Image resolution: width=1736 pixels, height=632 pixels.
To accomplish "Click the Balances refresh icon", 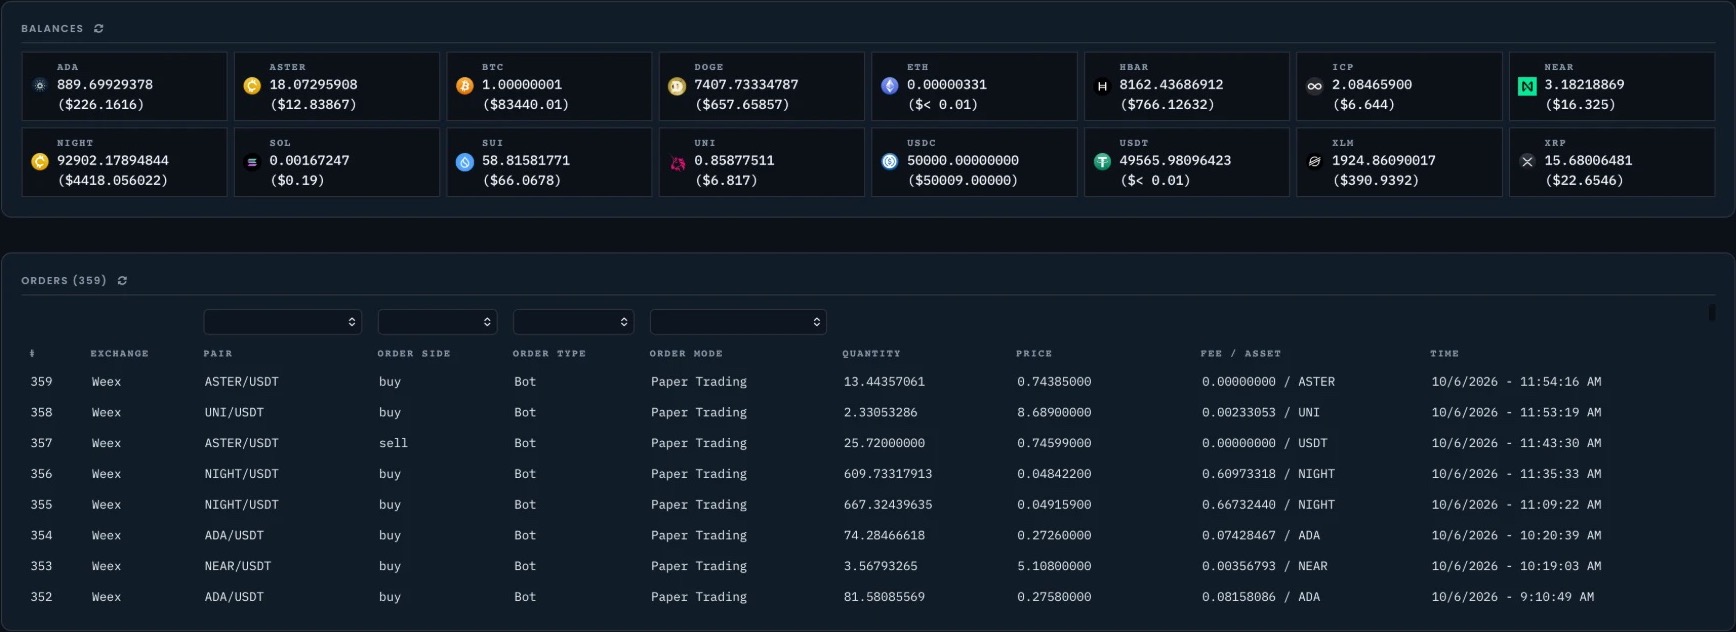I will [x=98, y=28].
